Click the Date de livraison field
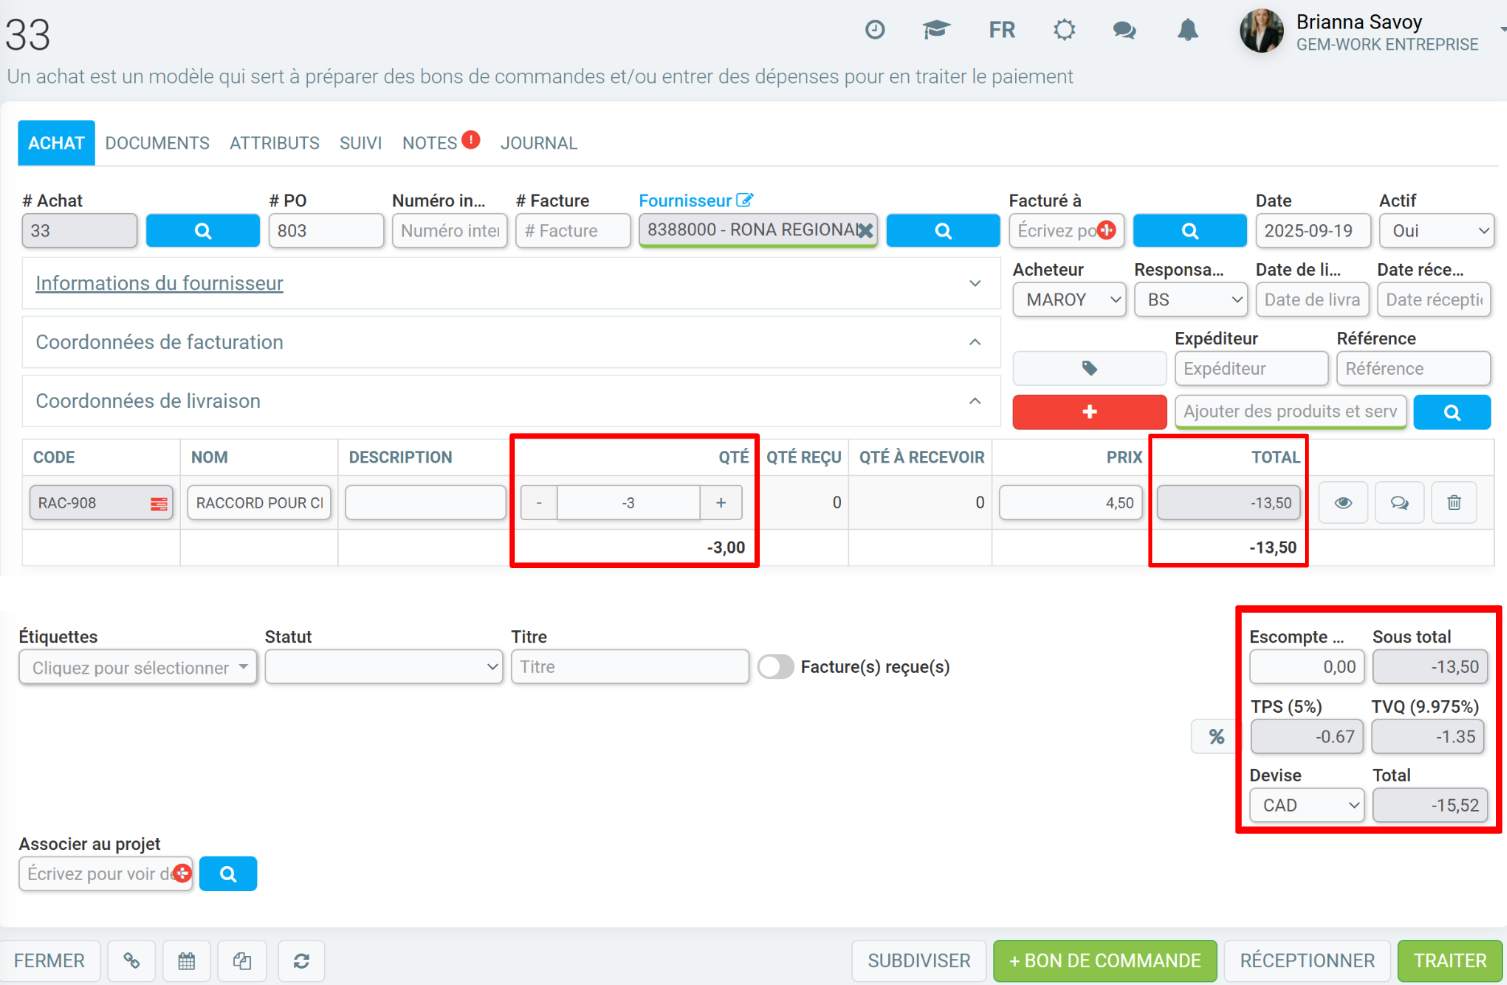 pyautogui.click(x=1312, y=299)
